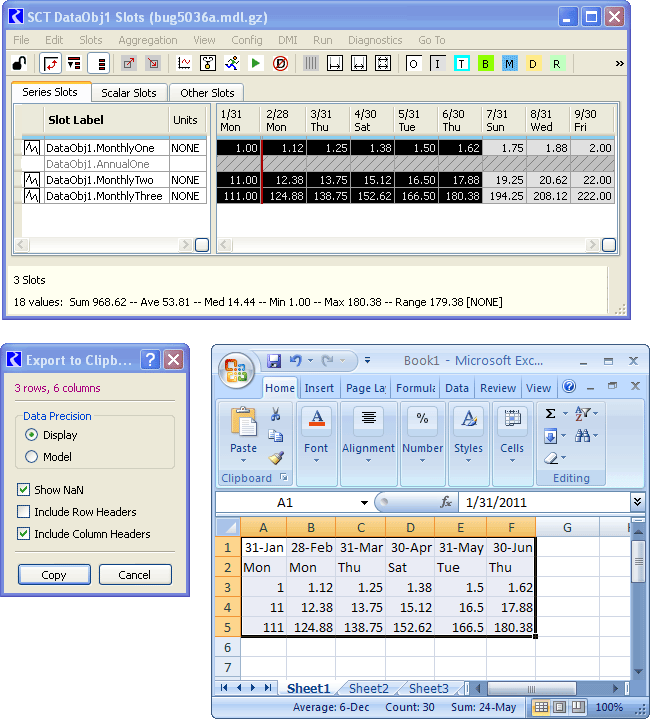Click the Export dialog help question button
The image size is (650, 719).
150,359
